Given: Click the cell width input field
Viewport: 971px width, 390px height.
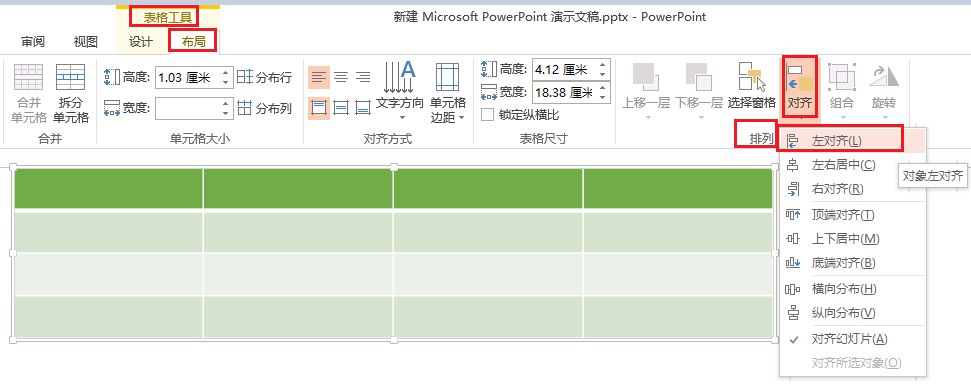Looking at the screenshot, I should click(187, 108).
